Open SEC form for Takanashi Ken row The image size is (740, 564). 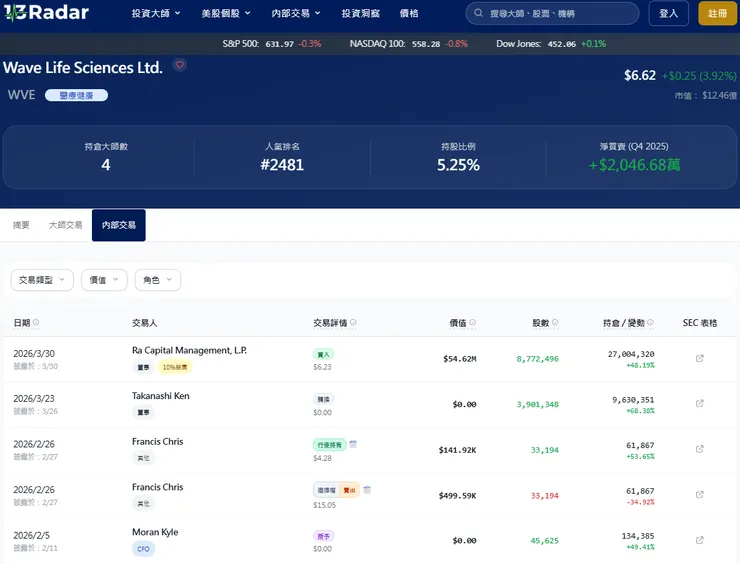pos(699,403)
